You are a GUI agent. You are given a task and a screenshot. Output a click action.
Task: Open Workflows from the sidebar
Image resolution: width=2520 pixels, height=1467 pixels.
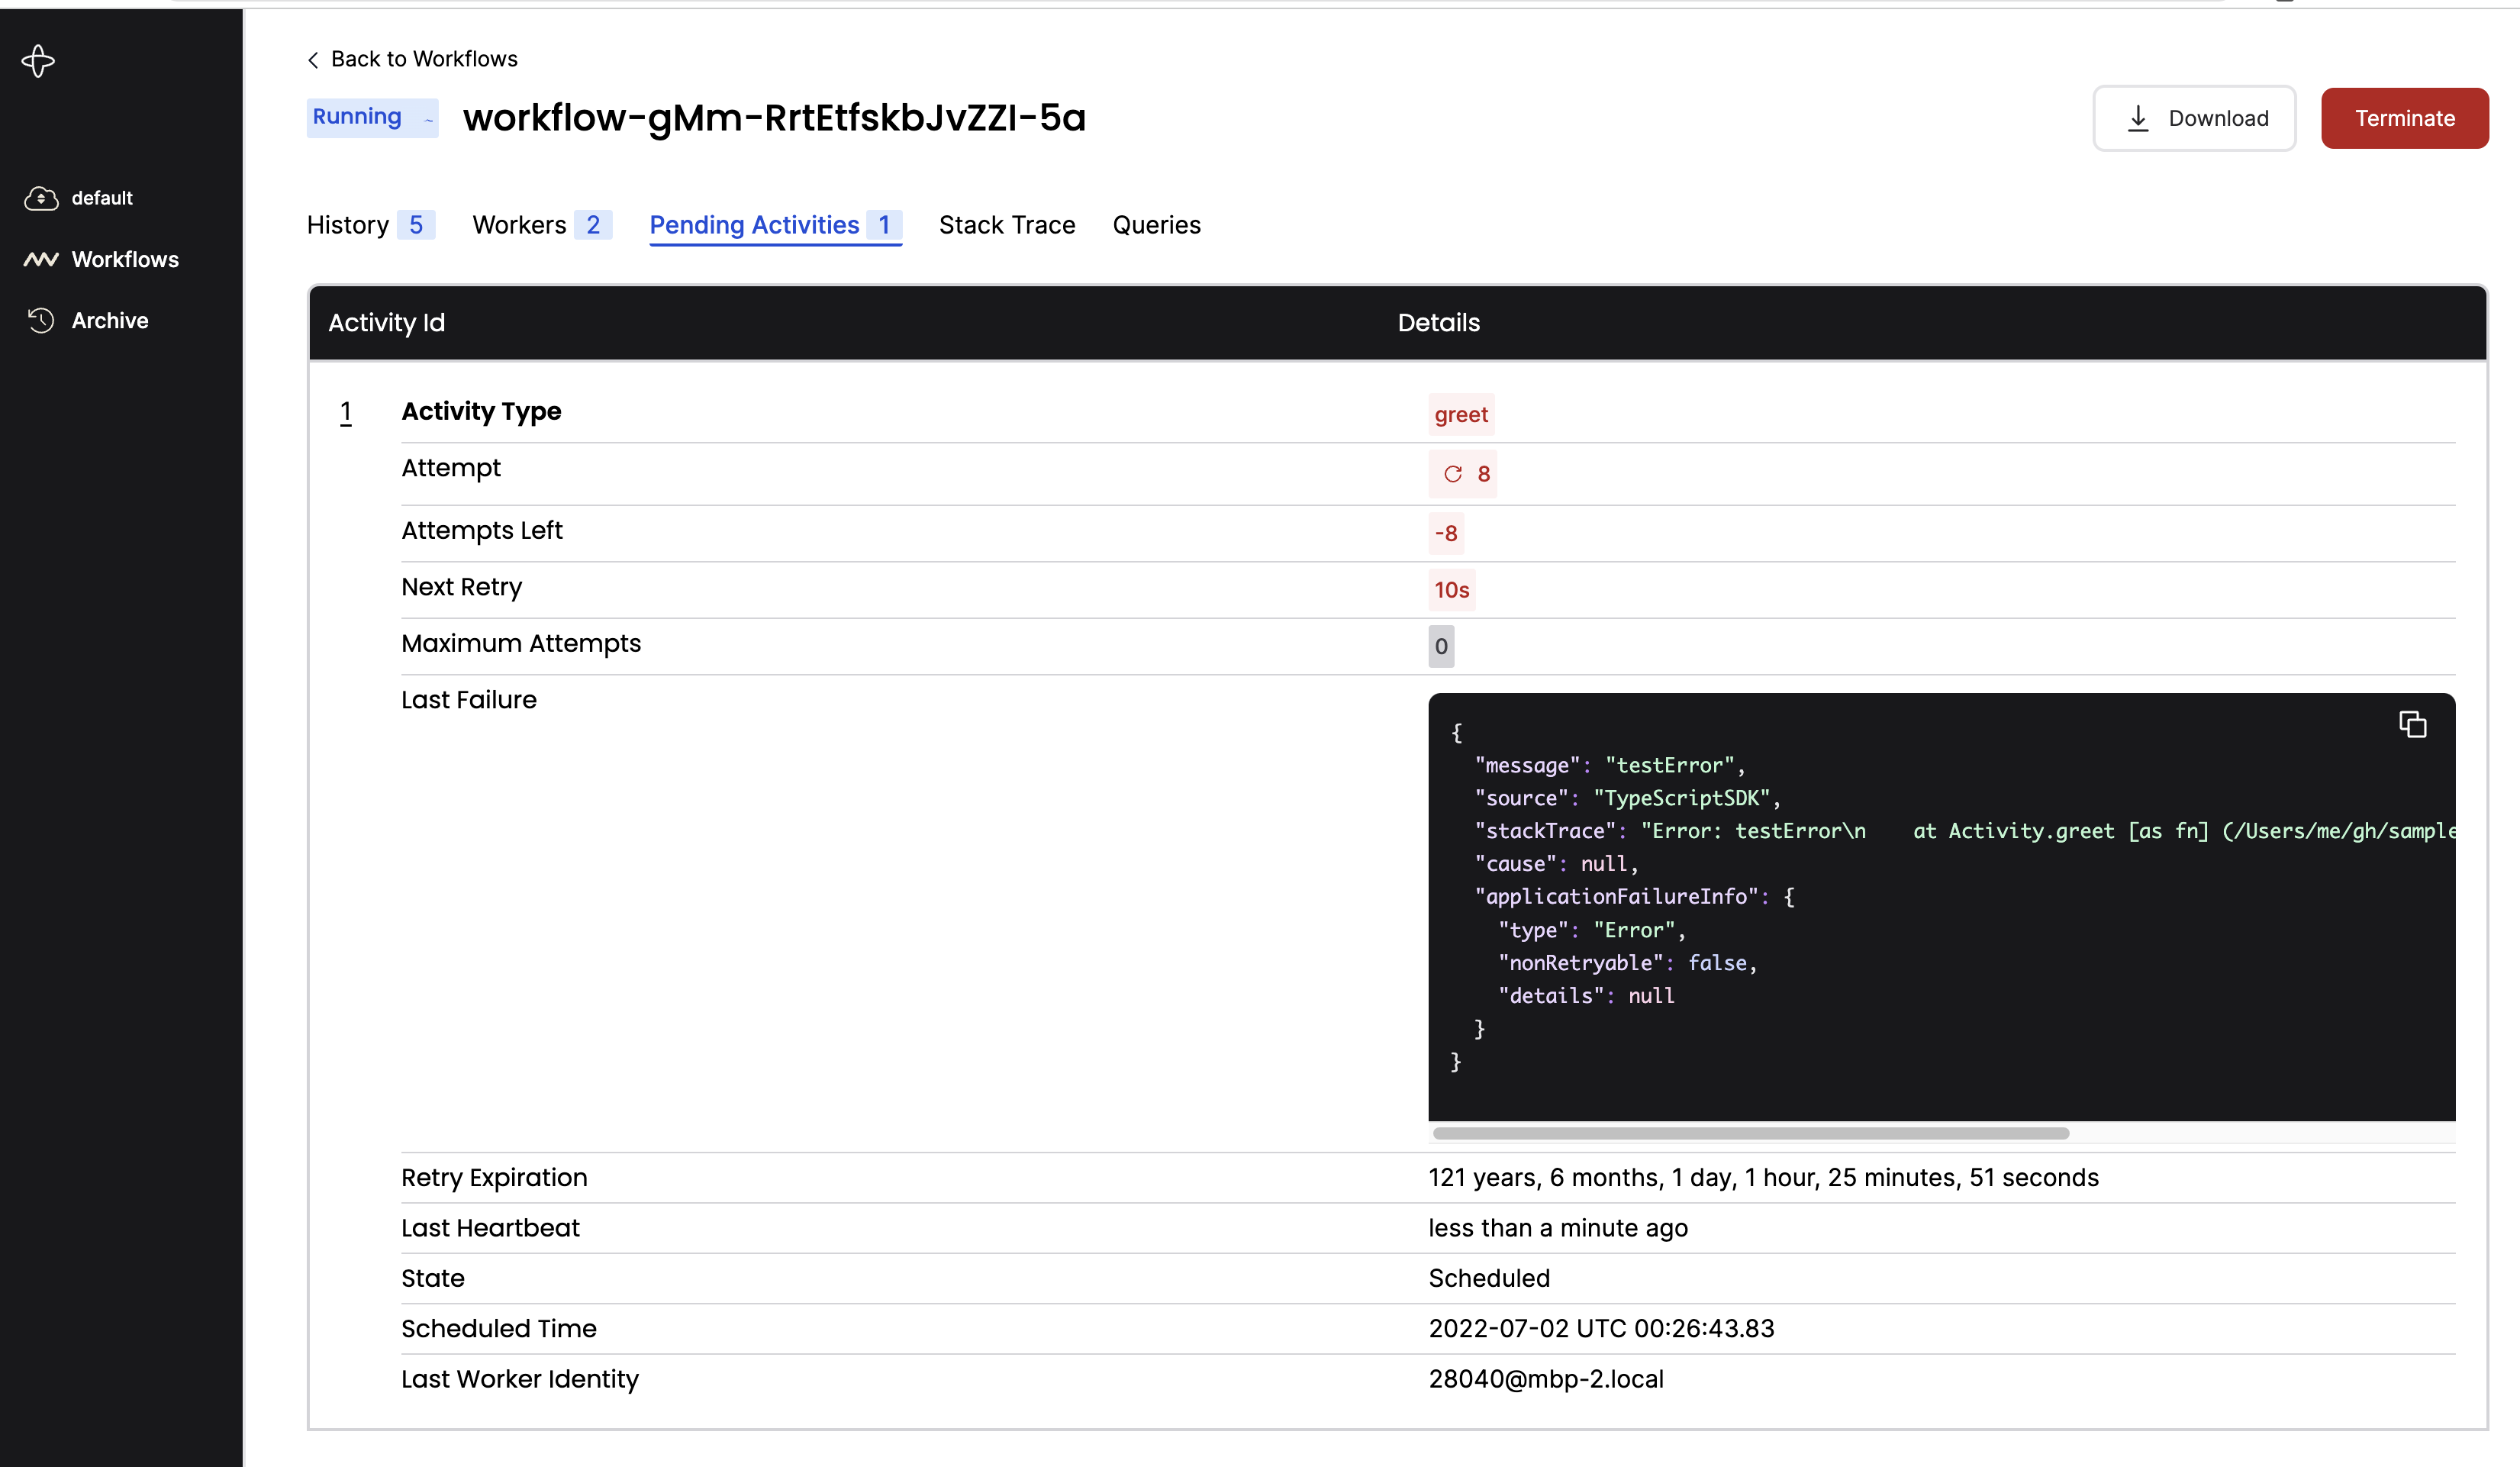click(124, 259)
